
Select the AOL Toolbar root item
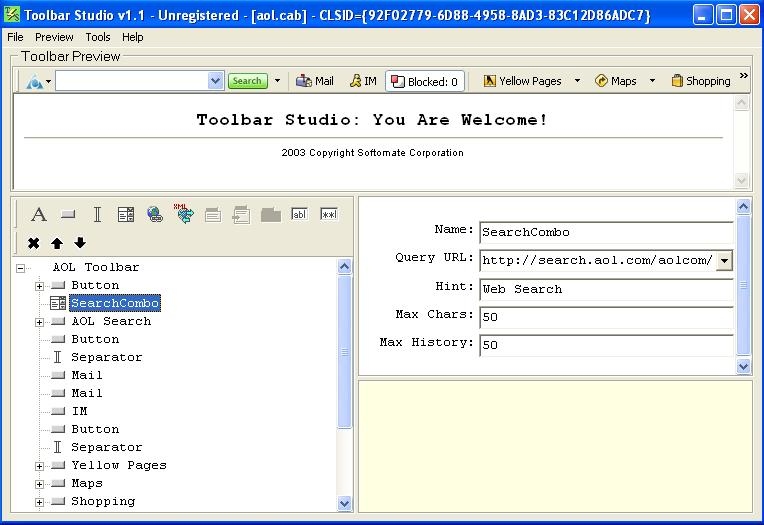[x=96, y=267]
